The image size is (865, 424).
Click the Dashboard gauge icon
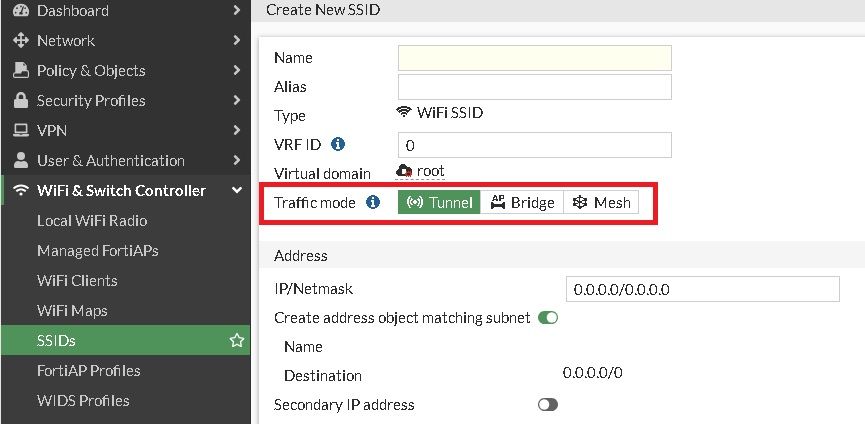tap(20, 11)
